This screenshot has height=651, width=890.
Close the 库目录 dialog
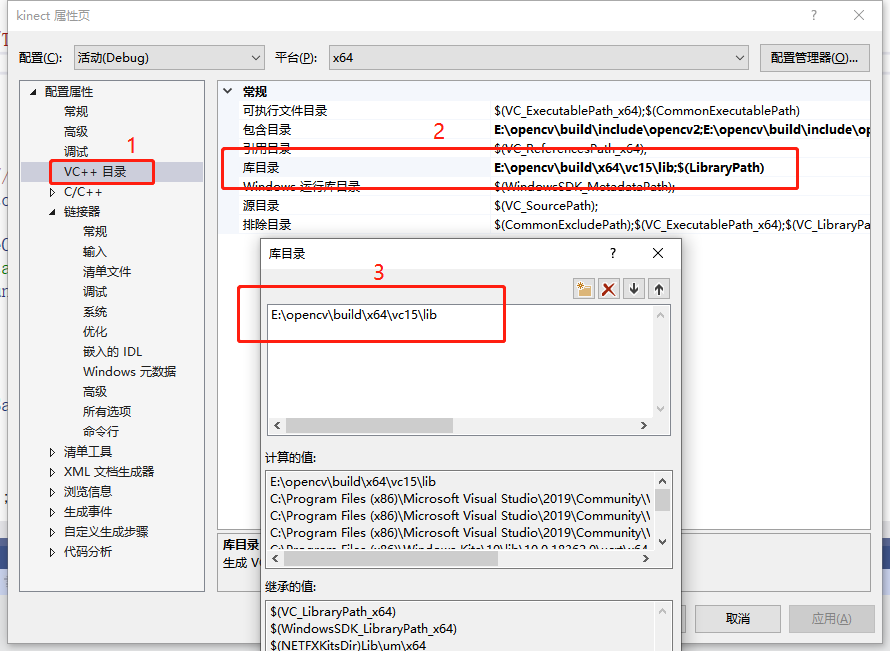658,253
